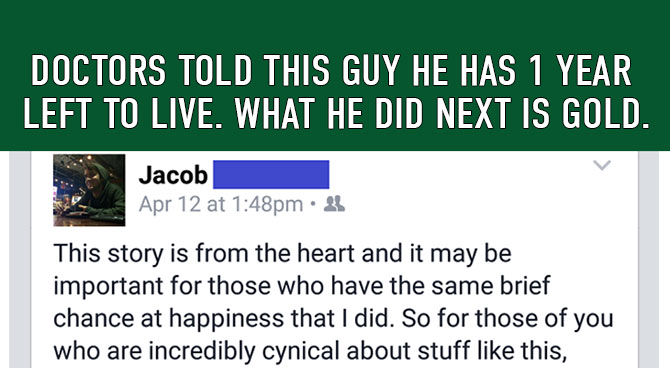Select the word DOCTORS in the headline
670x368 pixels.
point(98,71)
